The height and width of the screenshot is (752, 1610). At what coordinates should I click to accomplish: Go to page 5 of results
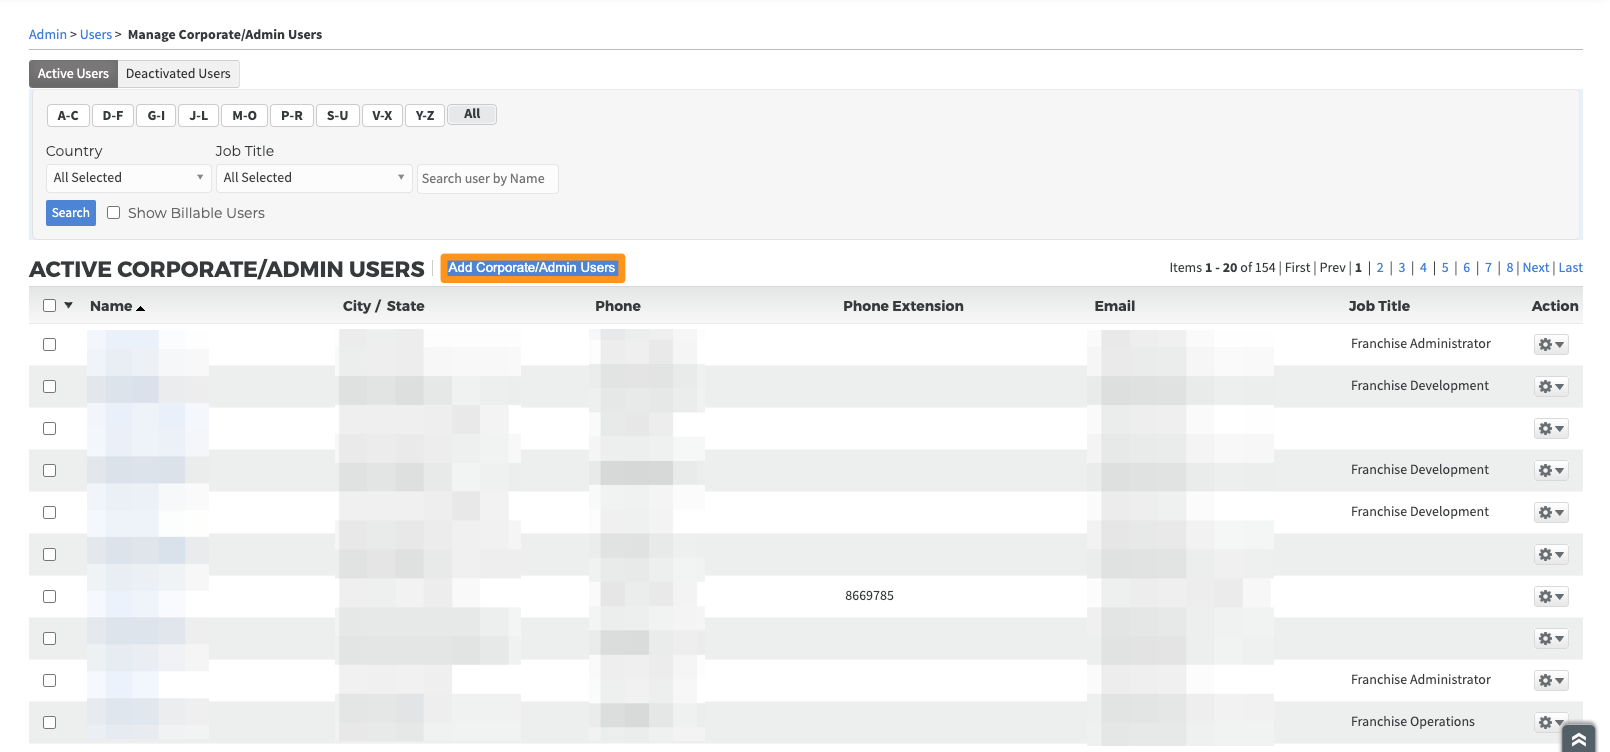coord(1445,268)
